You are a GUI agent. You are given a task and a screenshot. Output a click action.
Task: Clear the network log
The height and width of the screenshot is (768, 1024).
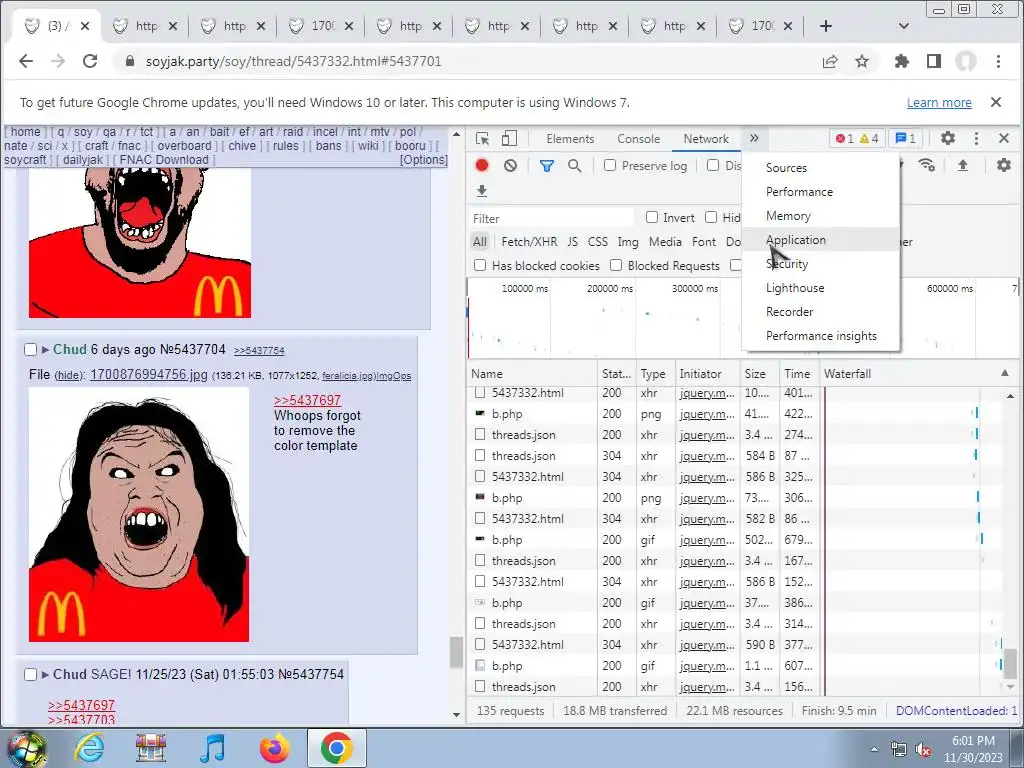pos(510,165)
